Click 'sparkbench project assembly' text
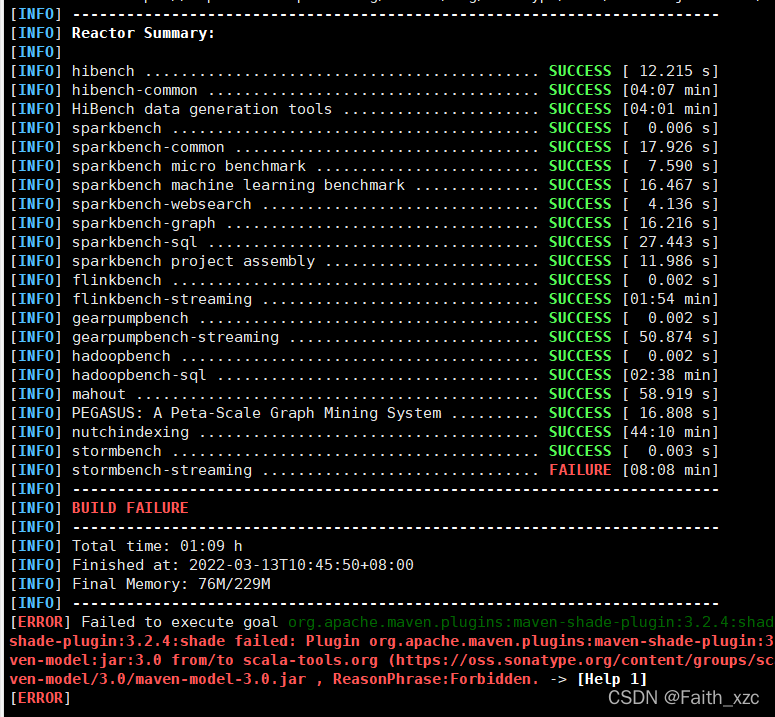The image size is (775, 717). (193, 261)
